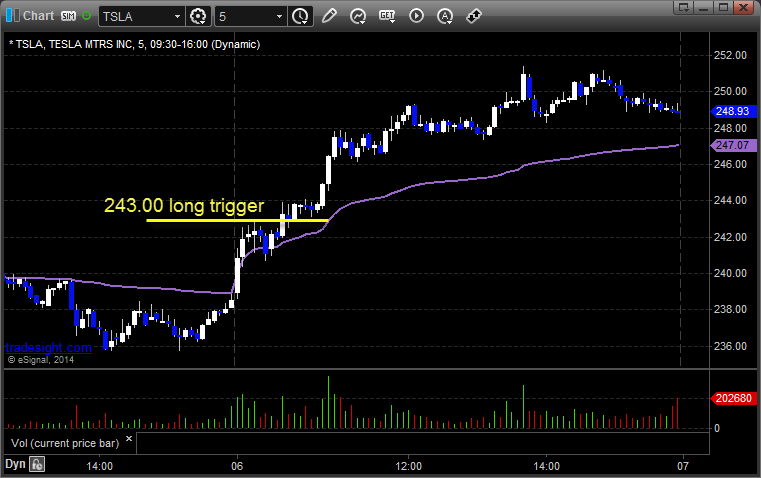Click the 240.00 price axis label
The width and height of the screenshot is (761, 478).
pyautogui.click(x=730, y=273)
